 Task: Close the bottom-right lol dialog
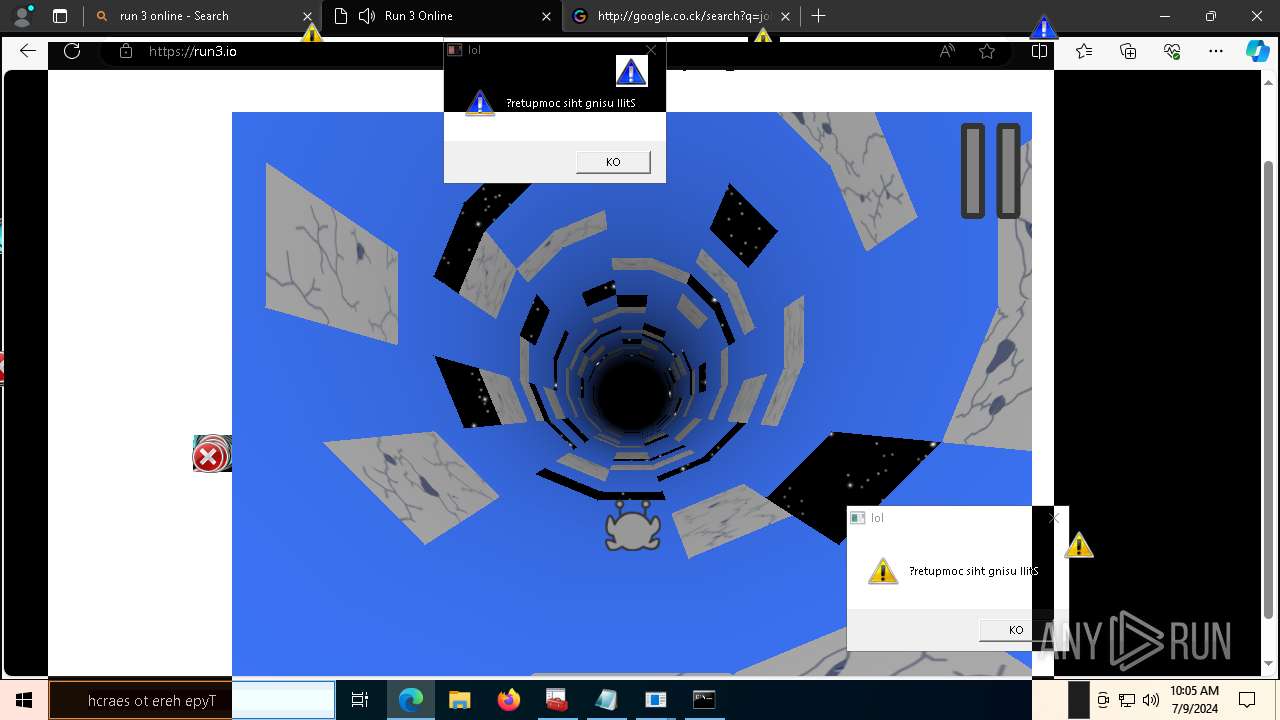tap(1054, 518)
